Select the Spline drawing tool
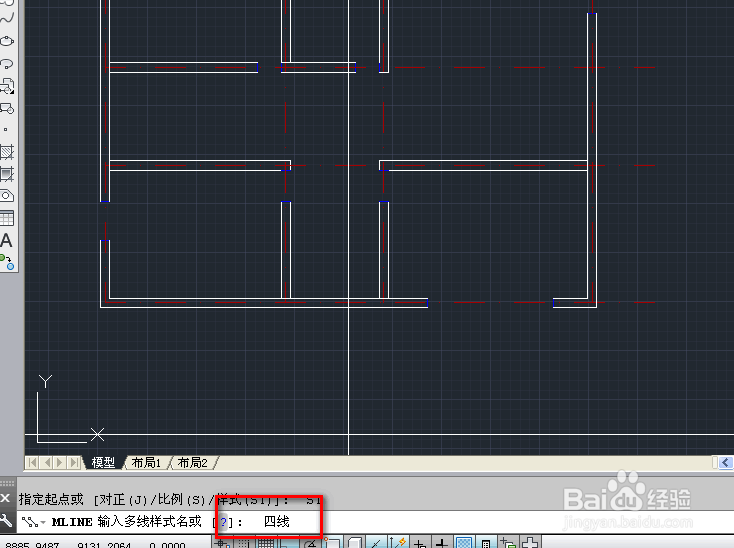Screen dimensions: 734x548 [x=7, y=19]
